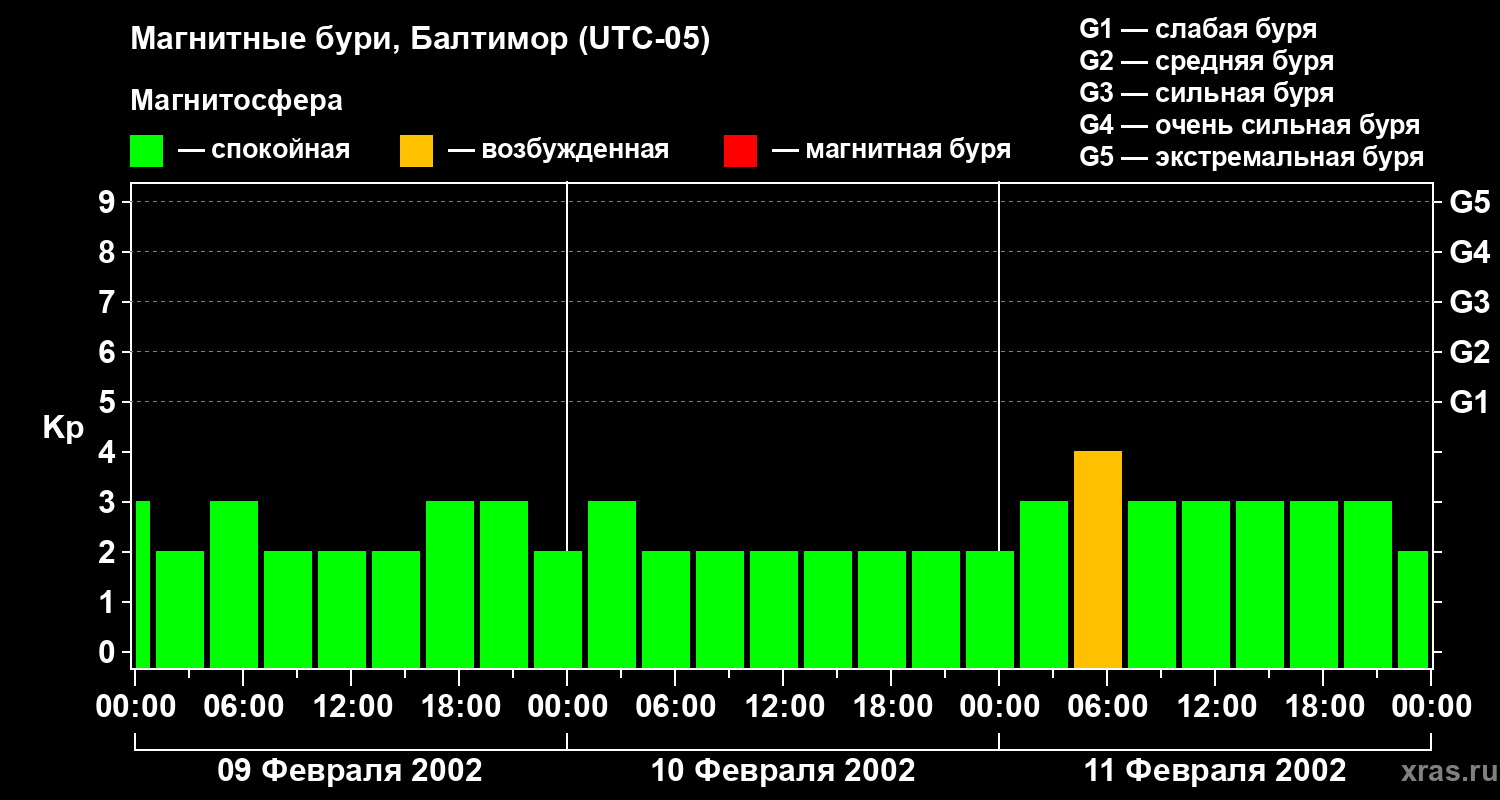Click the 'G2' label on the right axis
1500x800 pixels.
[1469, 353]
